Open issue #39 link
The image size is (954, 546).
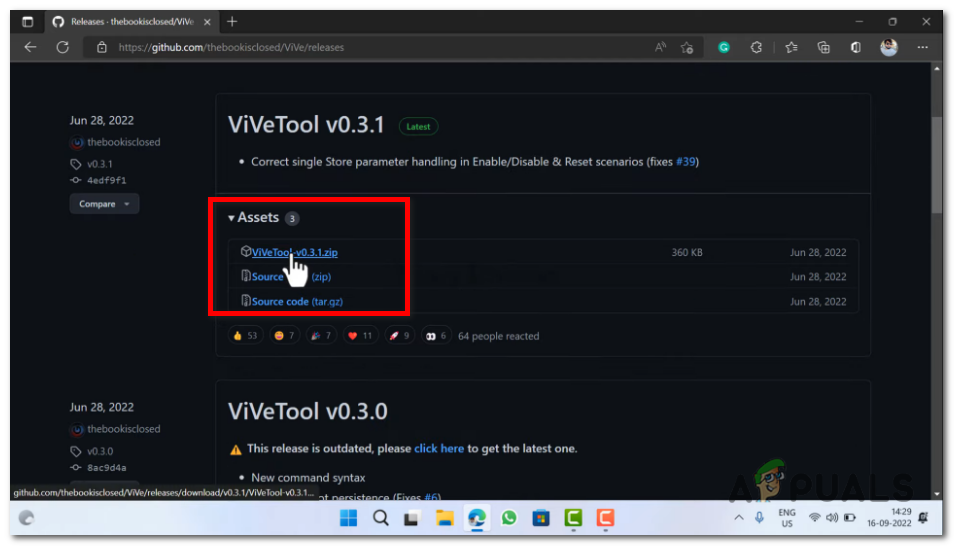(x=685, y=162)
